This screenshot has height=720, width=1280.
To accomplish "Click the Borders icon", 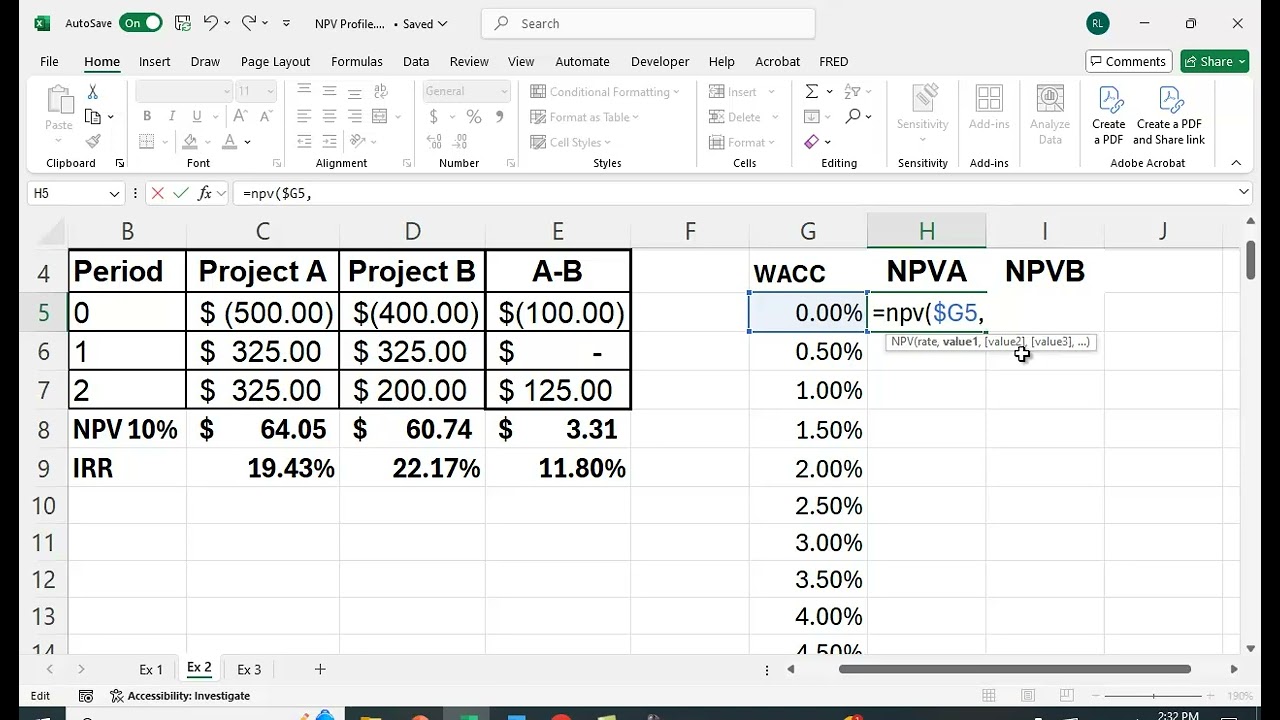I will (146, 142).
